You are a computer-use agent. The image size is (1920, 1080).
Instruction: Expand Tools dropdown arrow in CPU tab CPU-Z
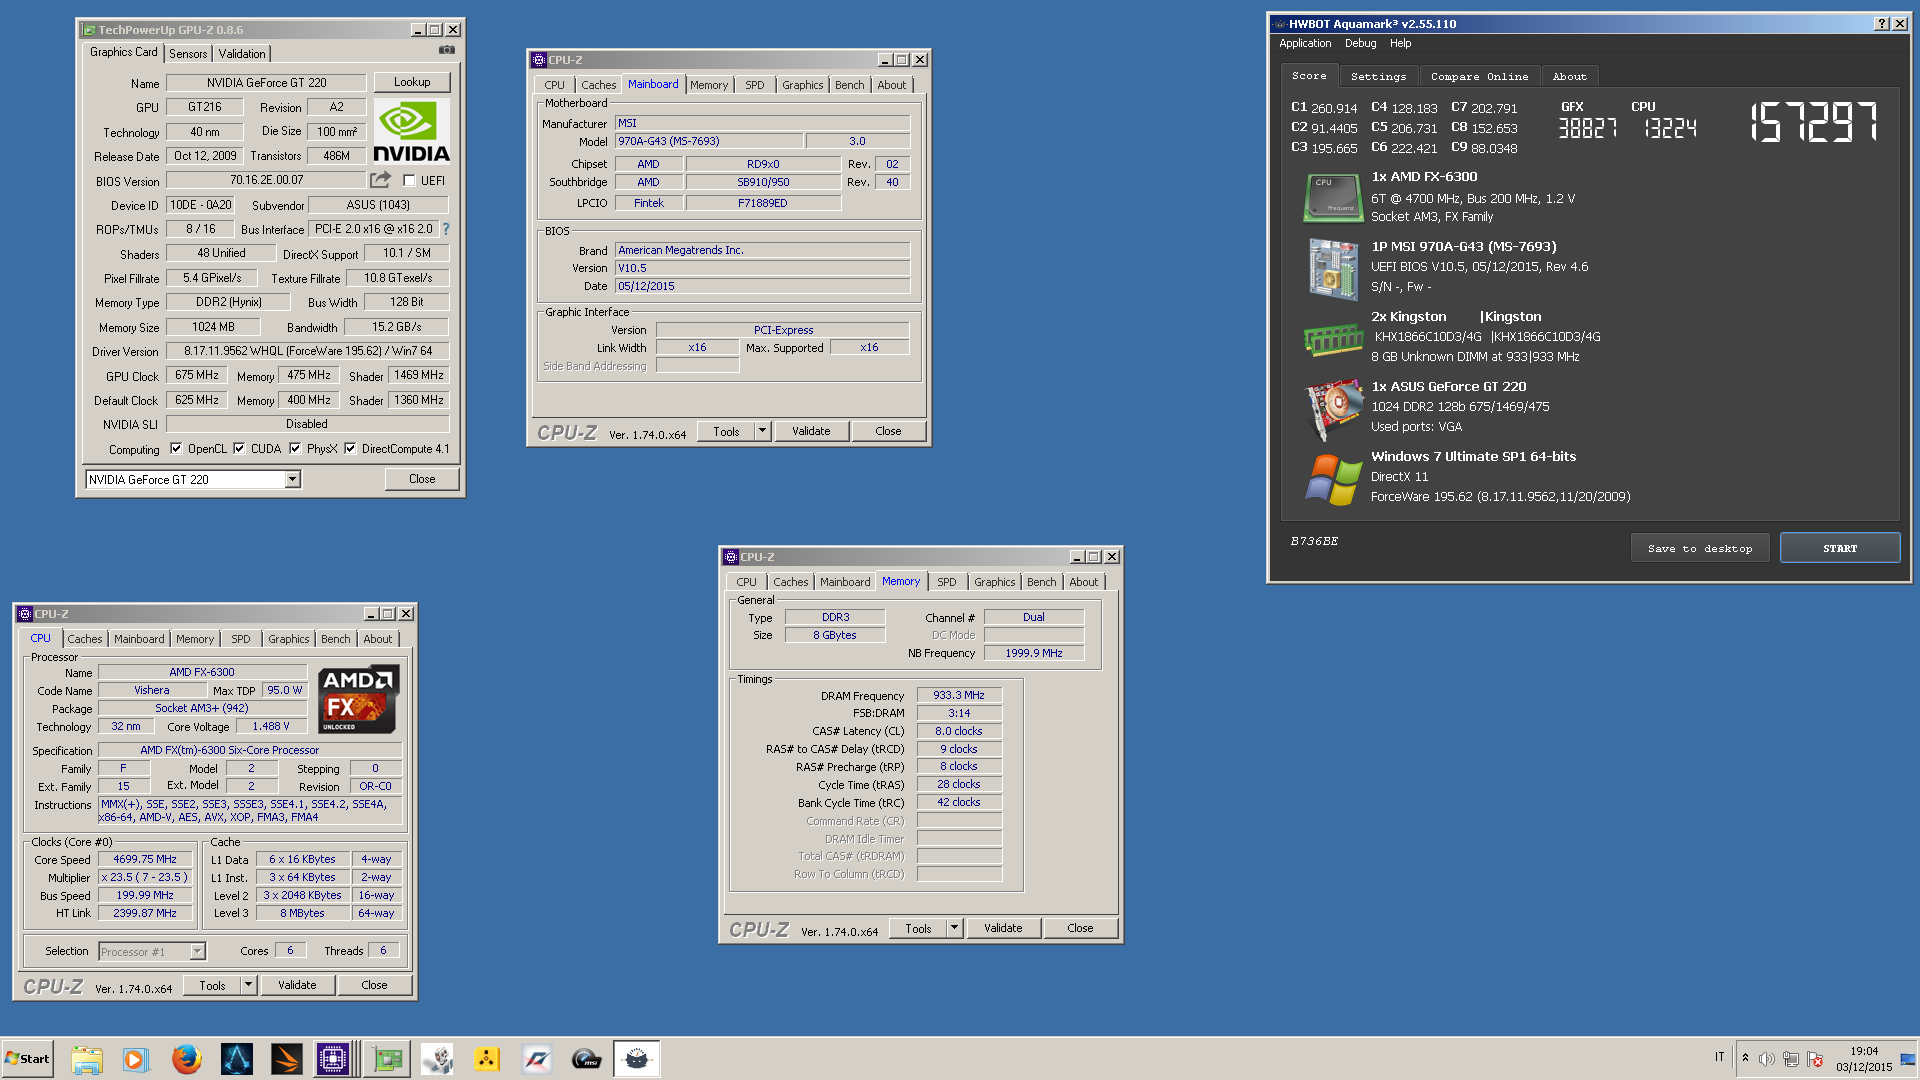pyautogui.click(x=248, y=985)
